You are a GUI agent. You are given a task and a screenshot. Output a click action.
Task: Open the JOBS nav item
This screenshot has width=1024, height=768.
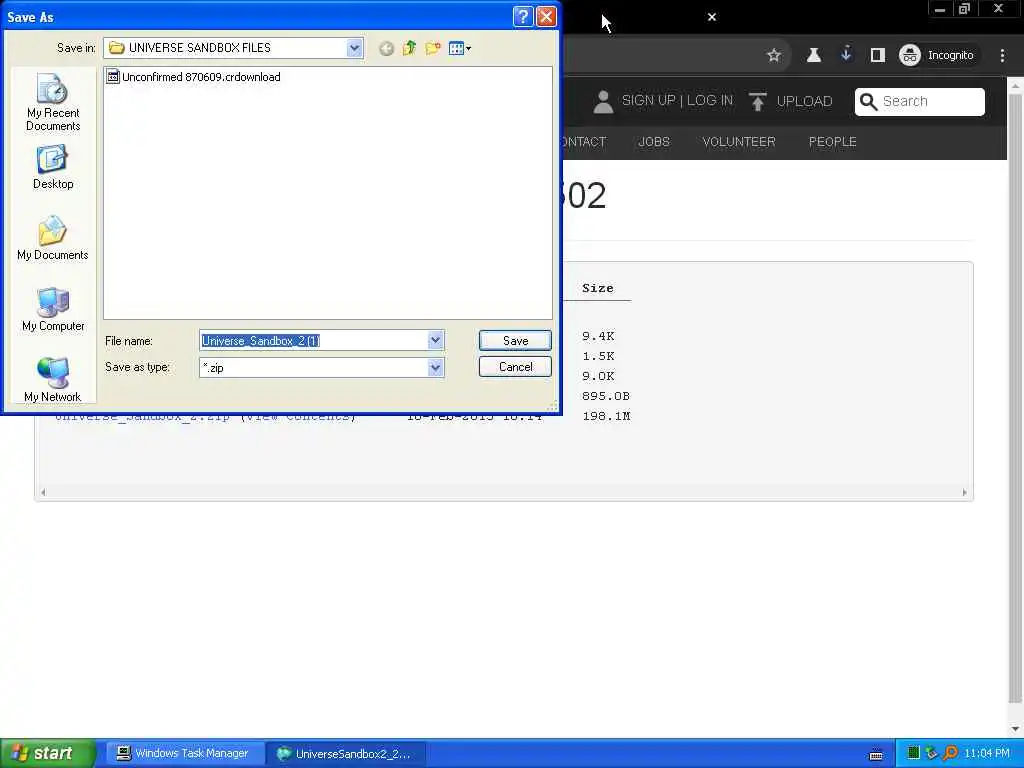654,142
